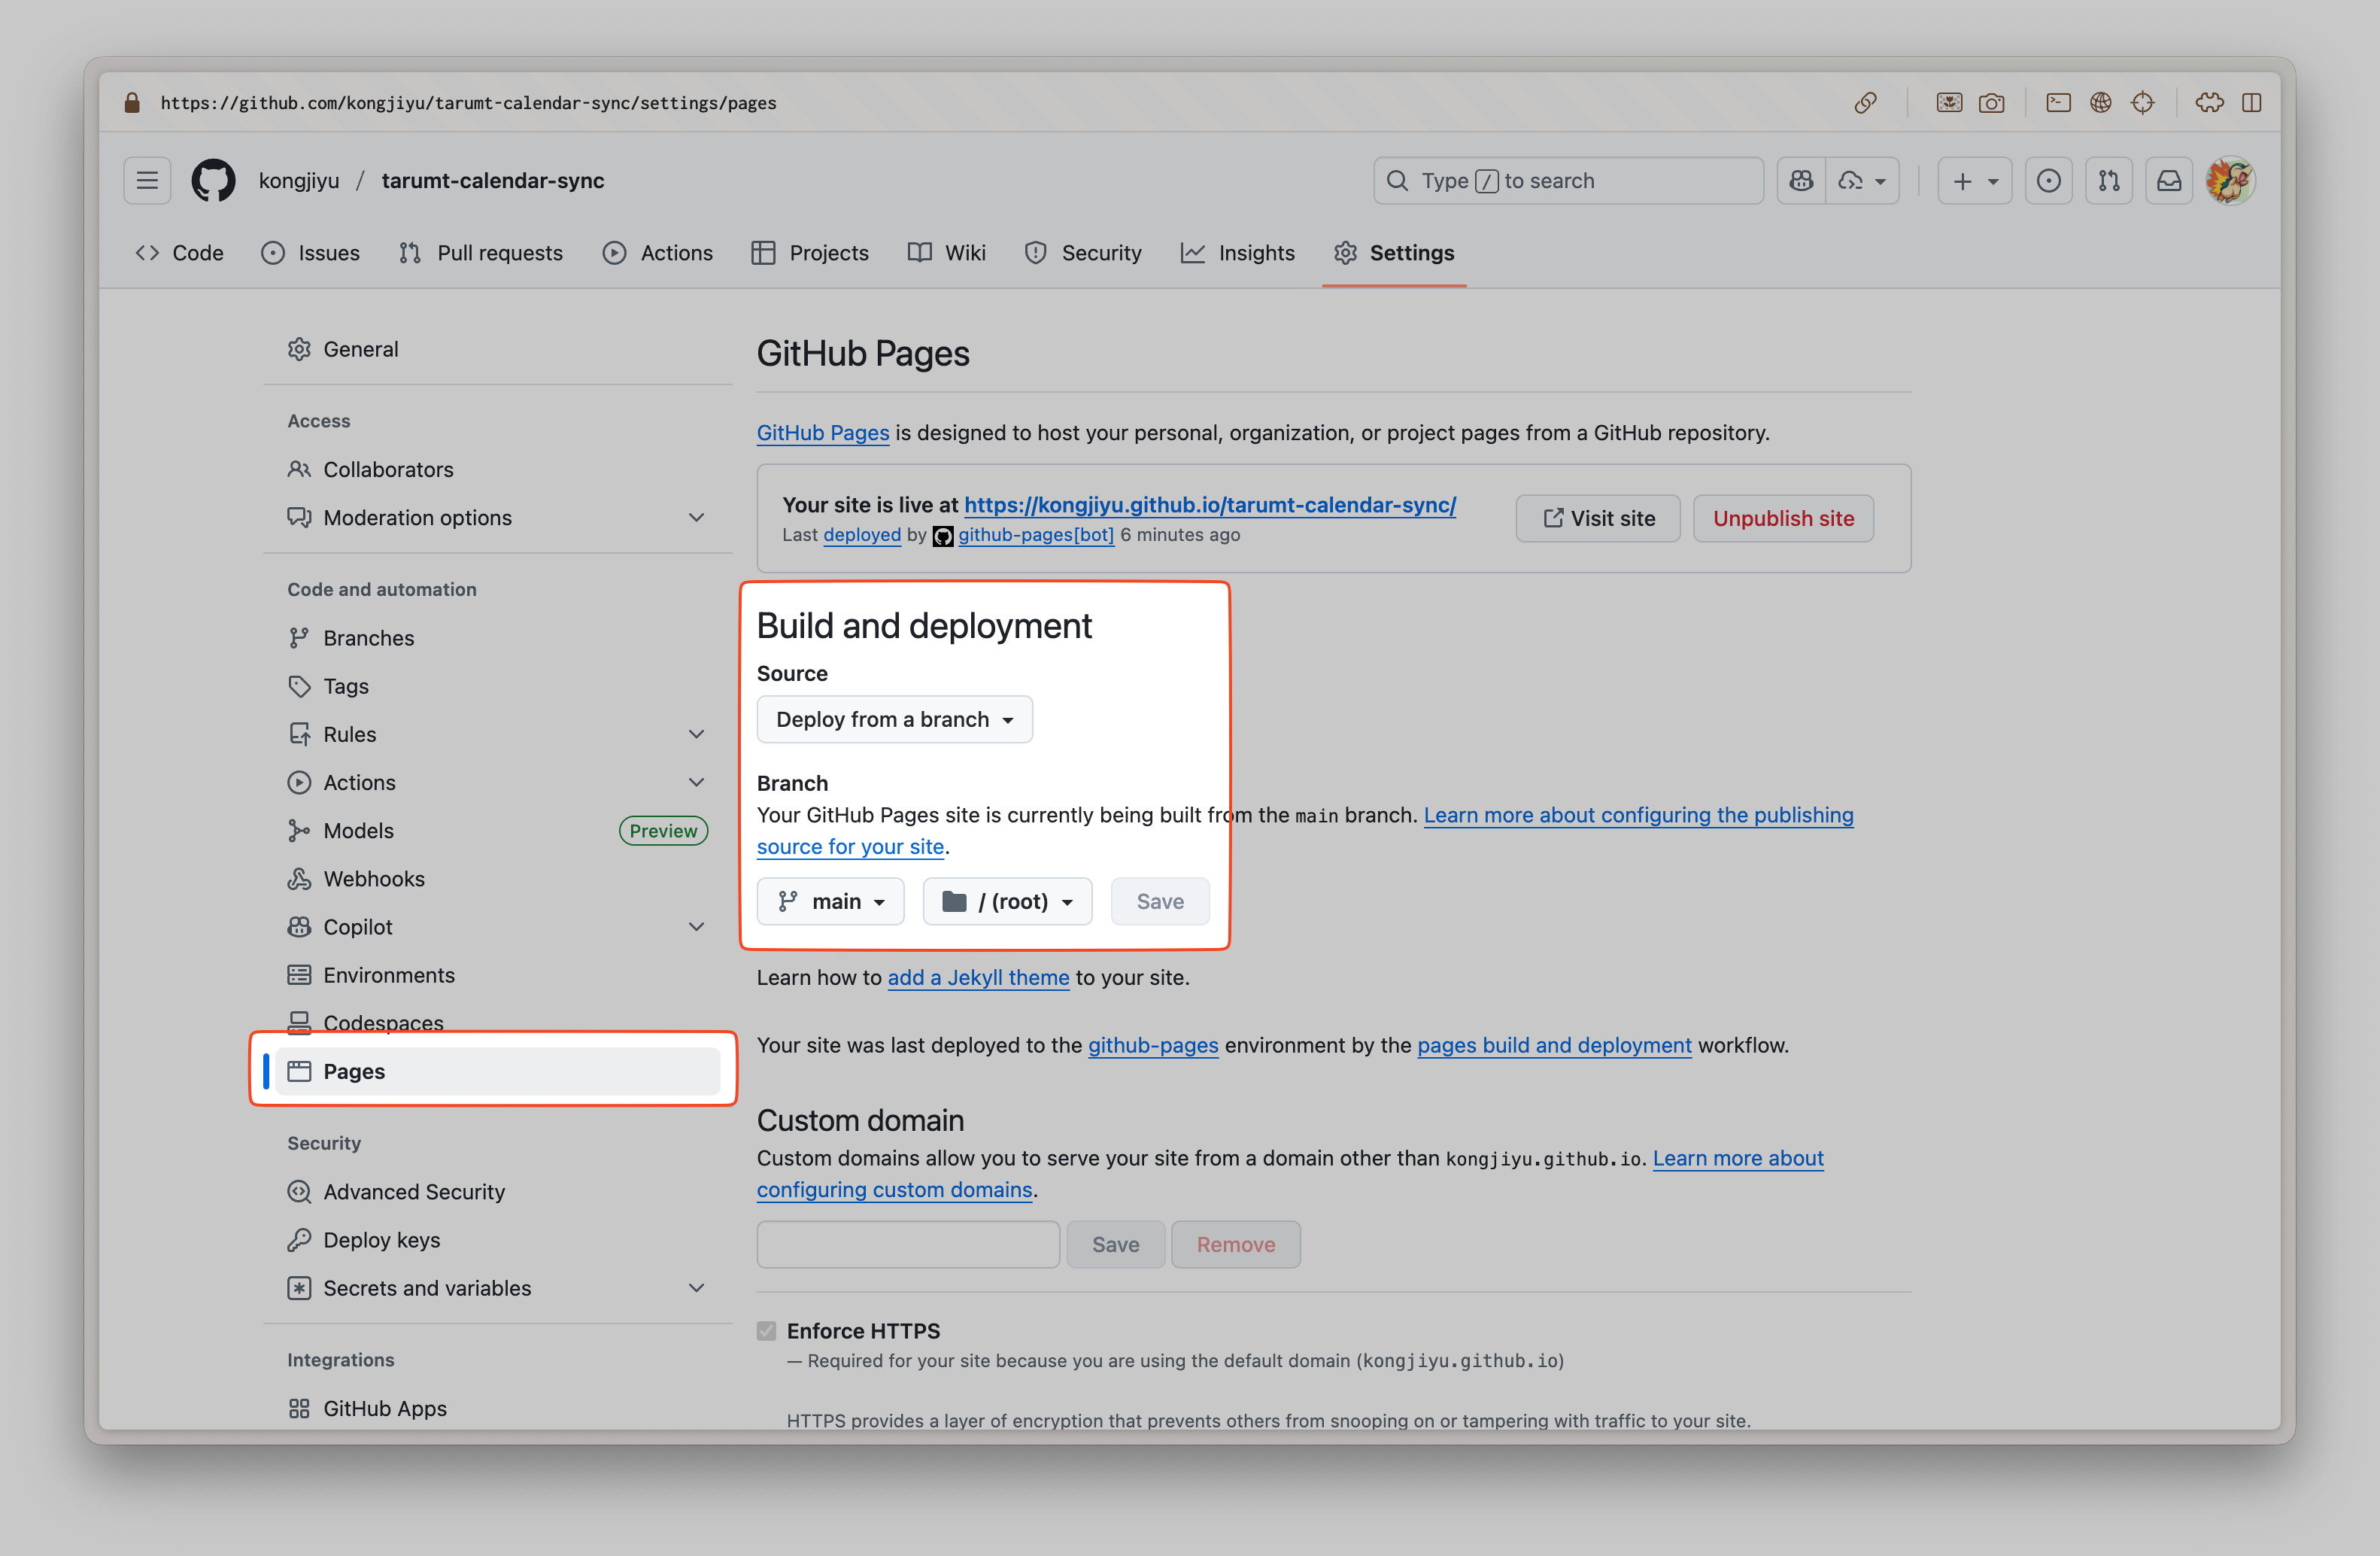Click the custom domain text field
The height and width of the screenshot is (1556, 2380).
click(907, 1244)
